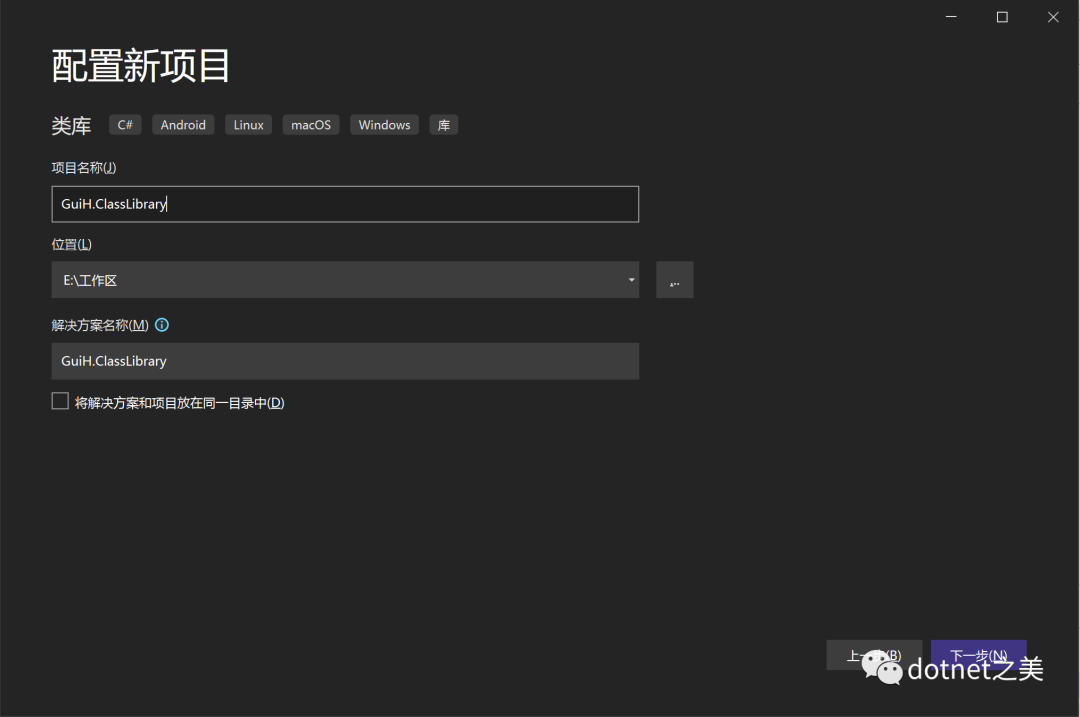1080x717 pixels.
Task: Check 将解决方案和项目放在同一目录中 checkbox
Action: point(61,402)
